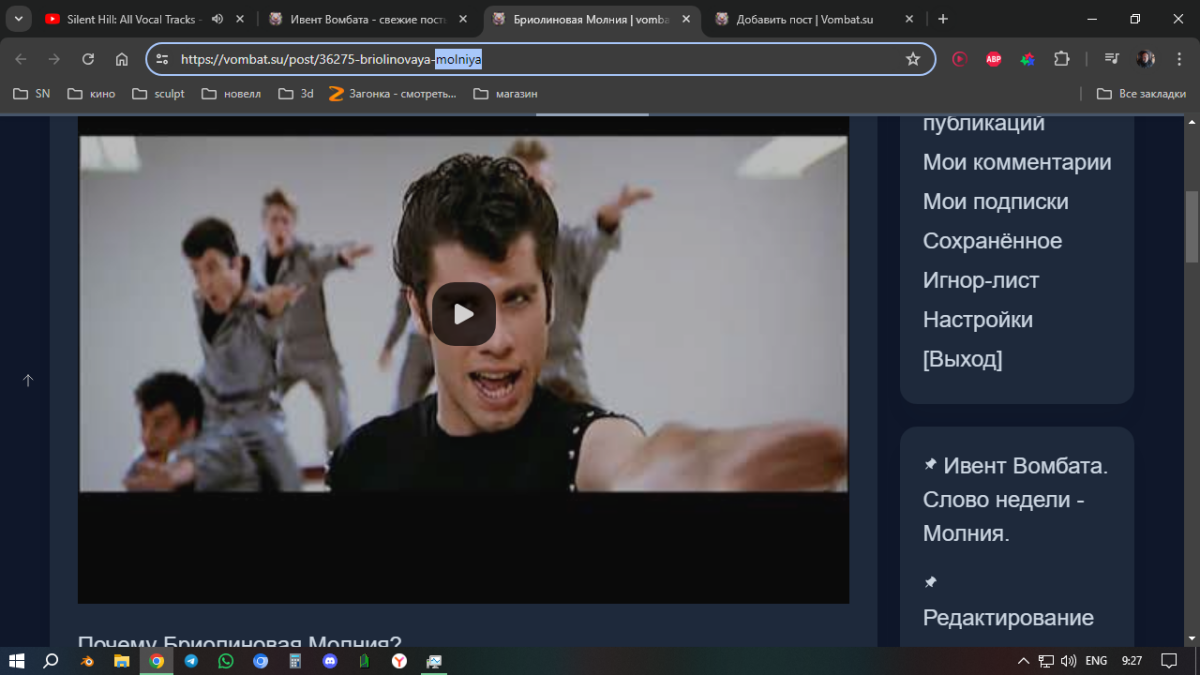The image size is (1200, 675).
Task: Close the Ивент Вомбата tab
Action: pos(463,19)
